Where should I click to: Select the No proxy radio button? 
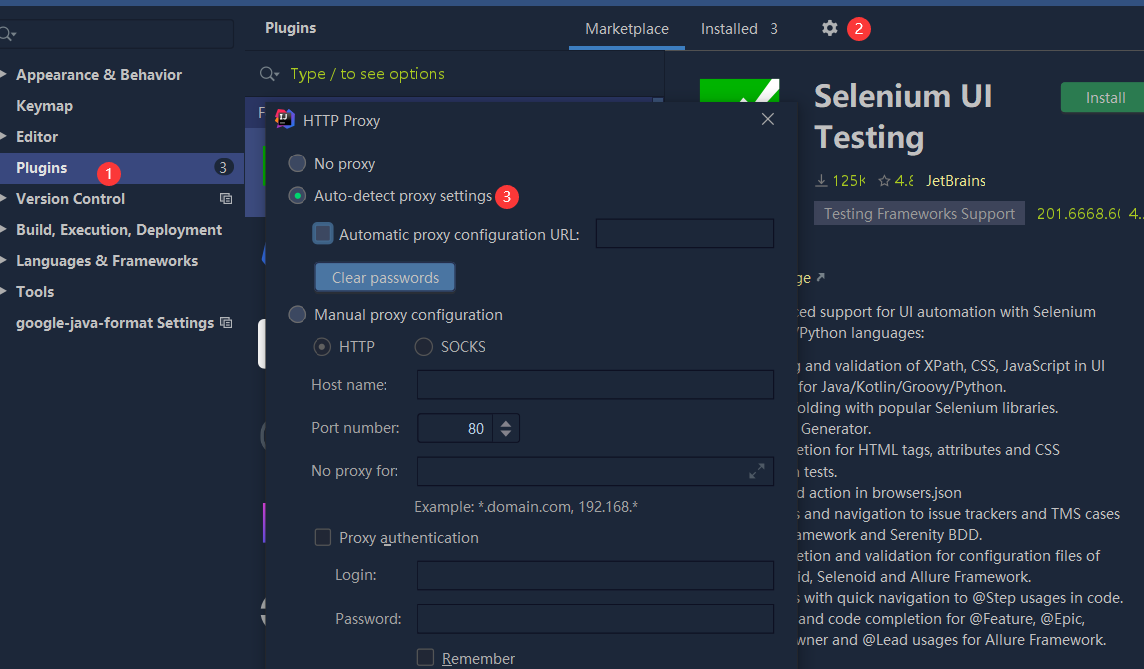pyautogui.click(x=297, y=163)
